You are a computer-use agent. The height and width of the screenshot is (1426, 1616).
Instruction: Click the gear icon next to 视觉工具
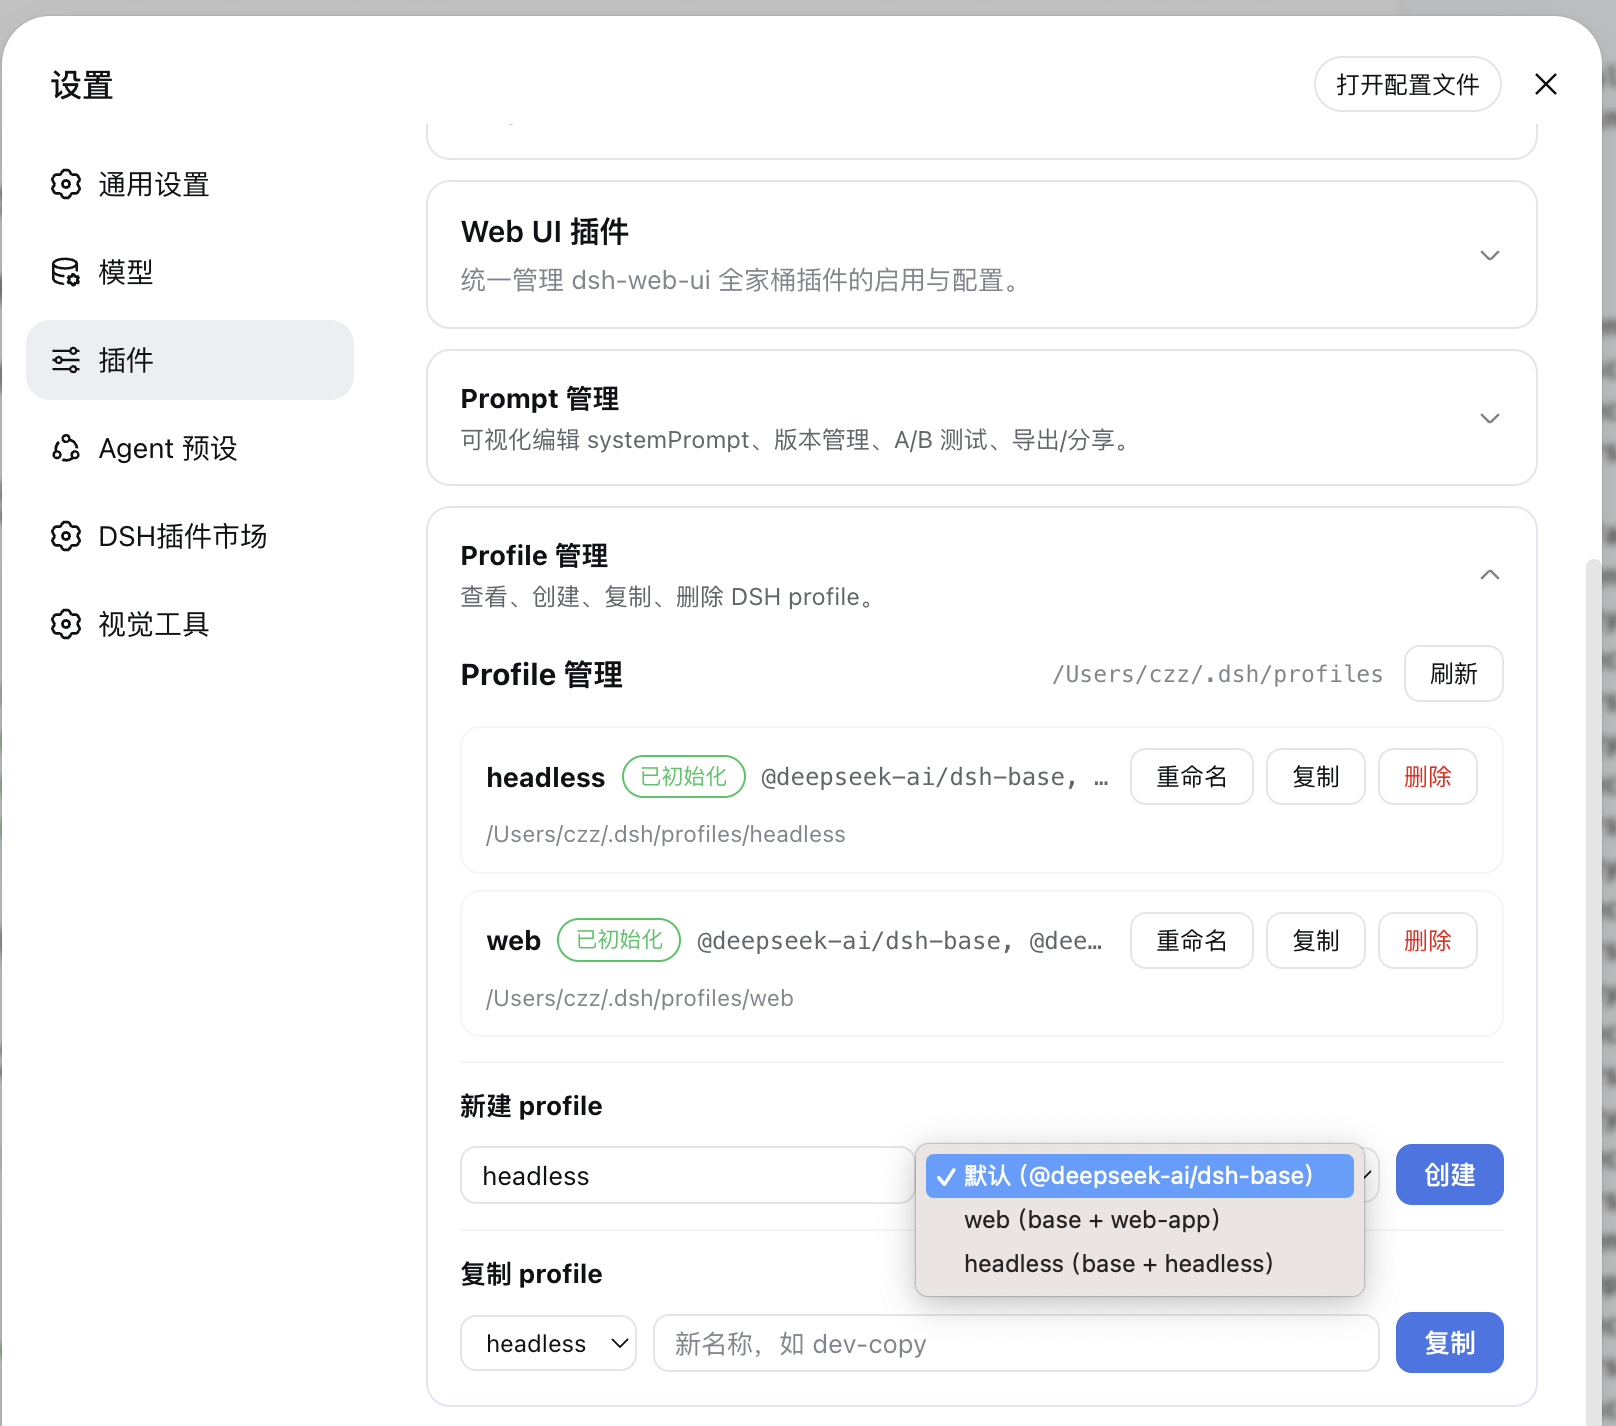(66, 624)
